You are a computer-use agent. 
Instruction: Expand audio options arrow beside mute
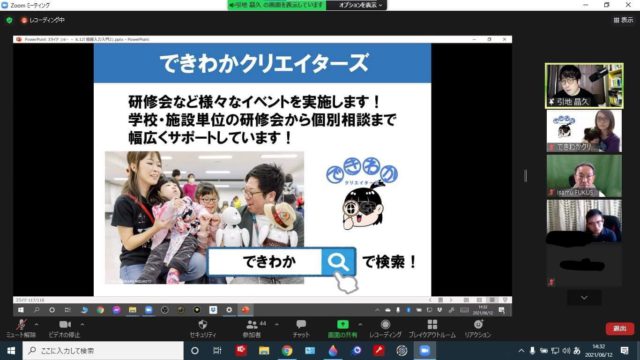point(37,324)
